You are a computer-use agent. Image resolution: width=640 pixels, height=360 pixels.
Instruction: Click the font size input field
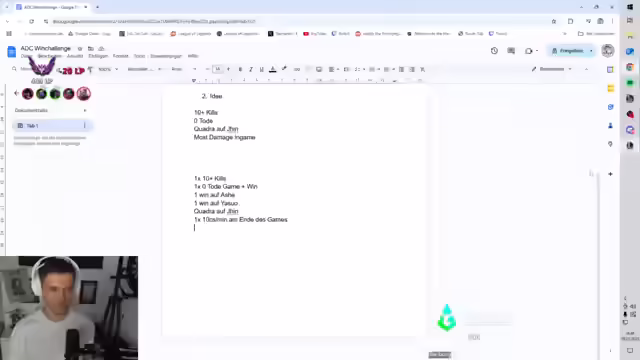tap(218, 69)
